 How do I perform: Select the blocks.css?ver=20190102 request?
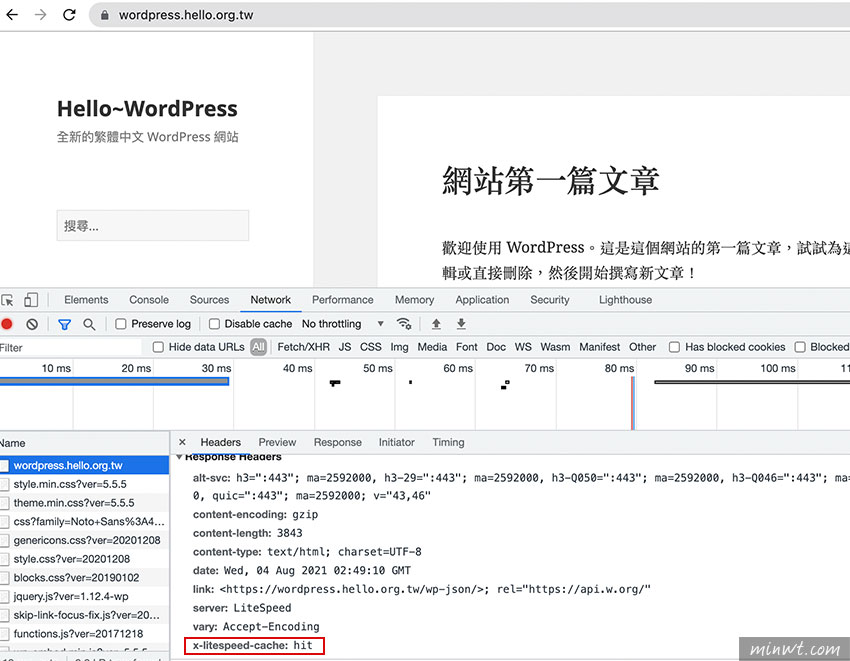85,577
